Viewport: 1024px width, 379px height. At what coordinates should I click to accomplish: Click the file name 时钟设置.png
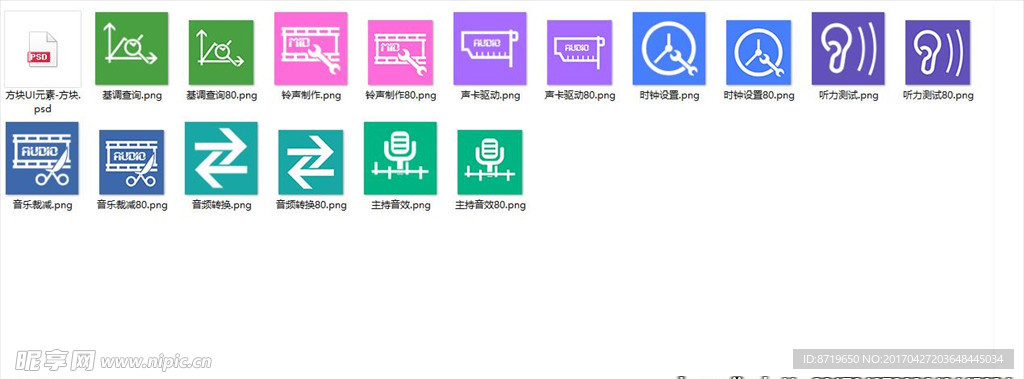pyautogui.click(x=669, y=95)
